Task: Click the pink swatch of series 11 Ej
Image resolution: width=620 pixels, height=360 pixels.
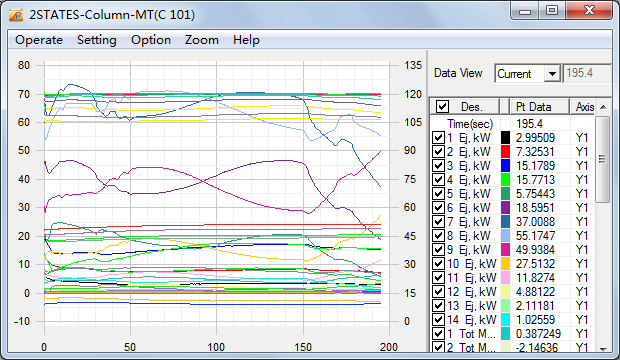Action: pos(505,278)
